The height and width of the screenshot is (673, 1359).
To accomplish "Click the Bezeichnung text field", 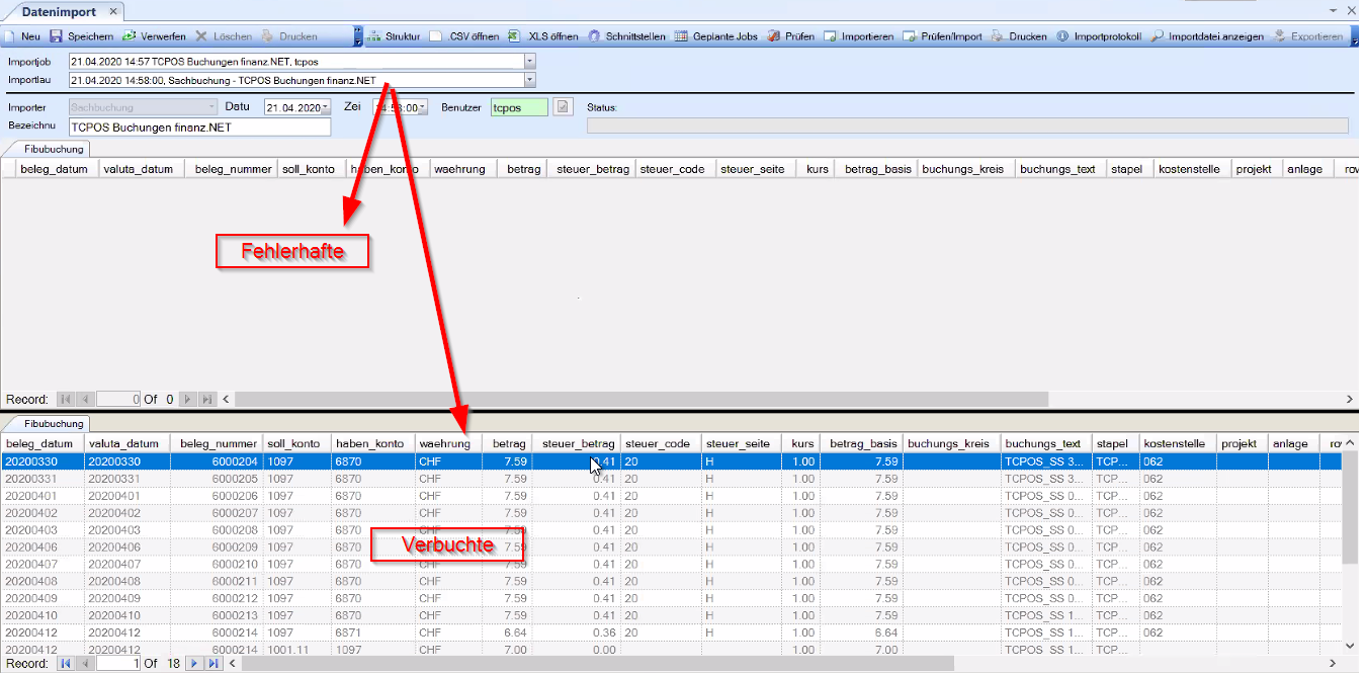I will [x=199, y=127].
